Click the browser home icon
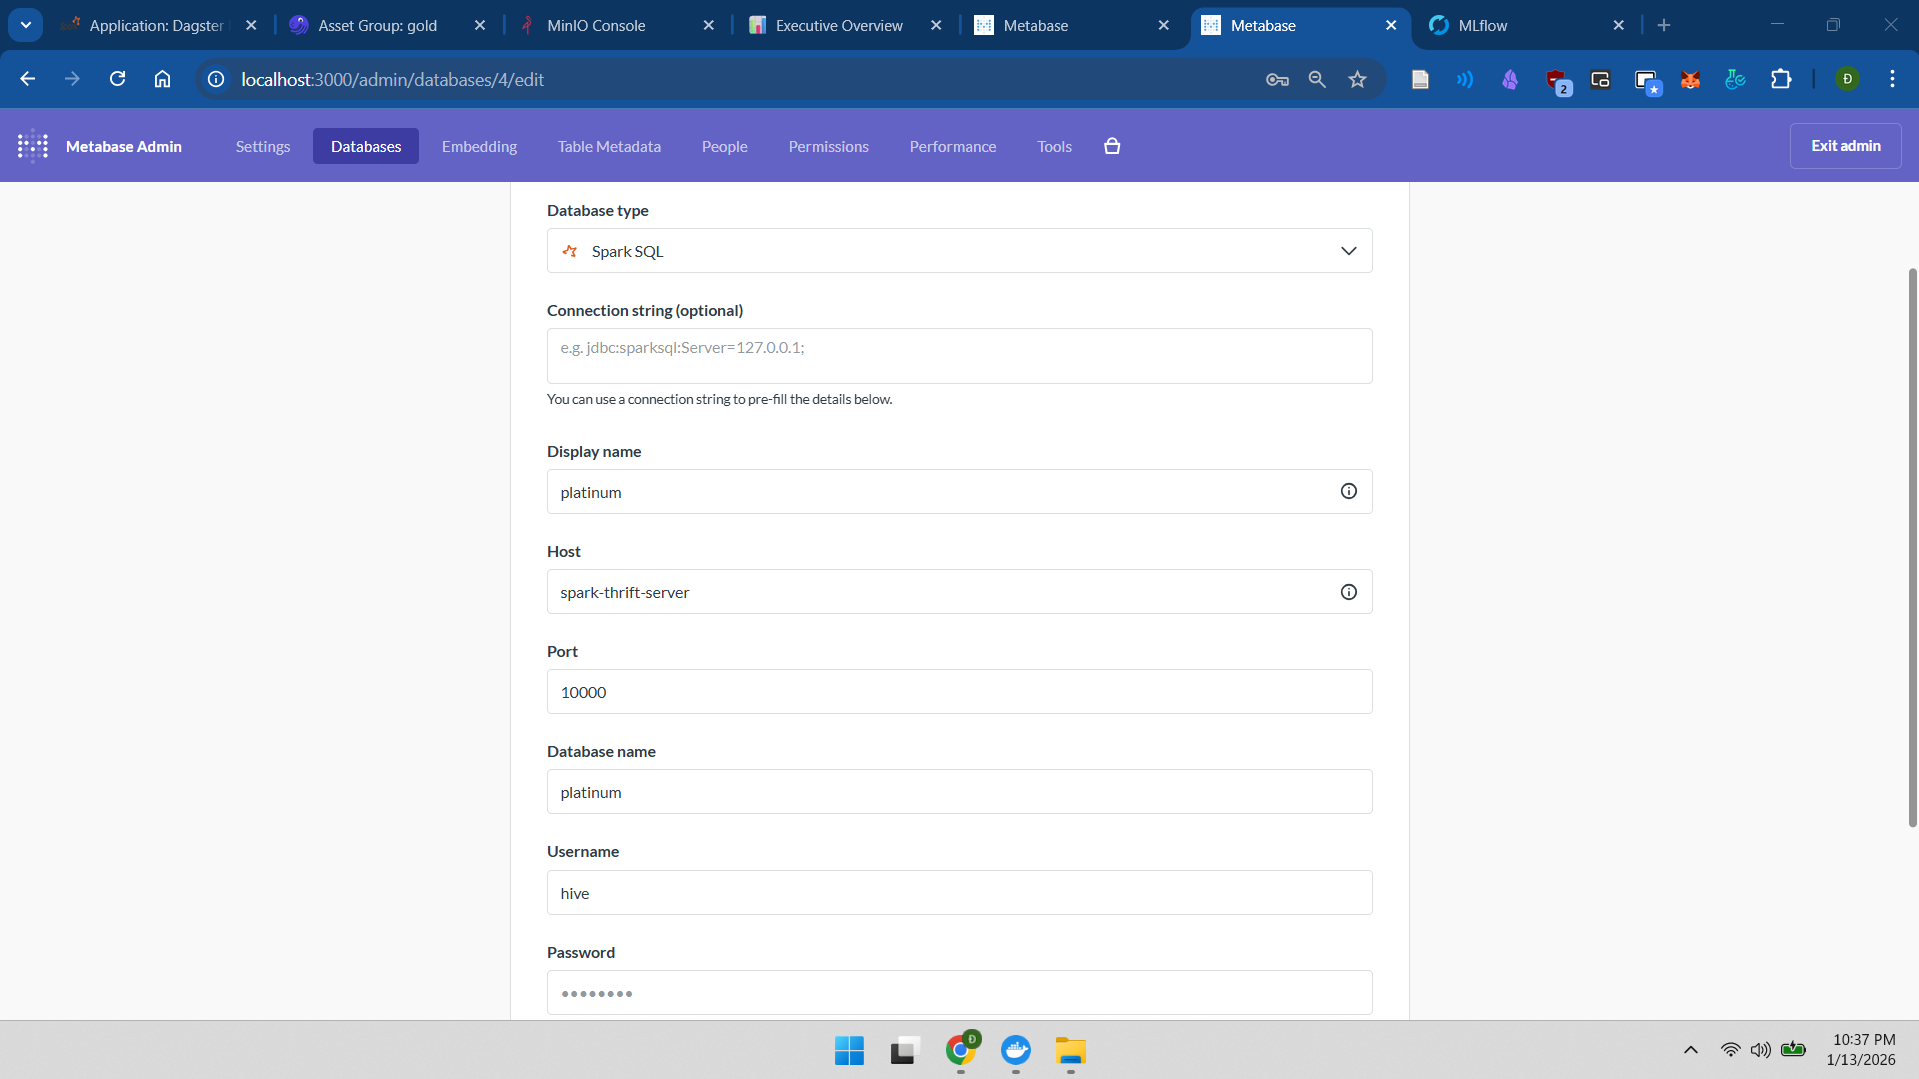This screenshot has width=1919, height=1079. pos(162,79)
